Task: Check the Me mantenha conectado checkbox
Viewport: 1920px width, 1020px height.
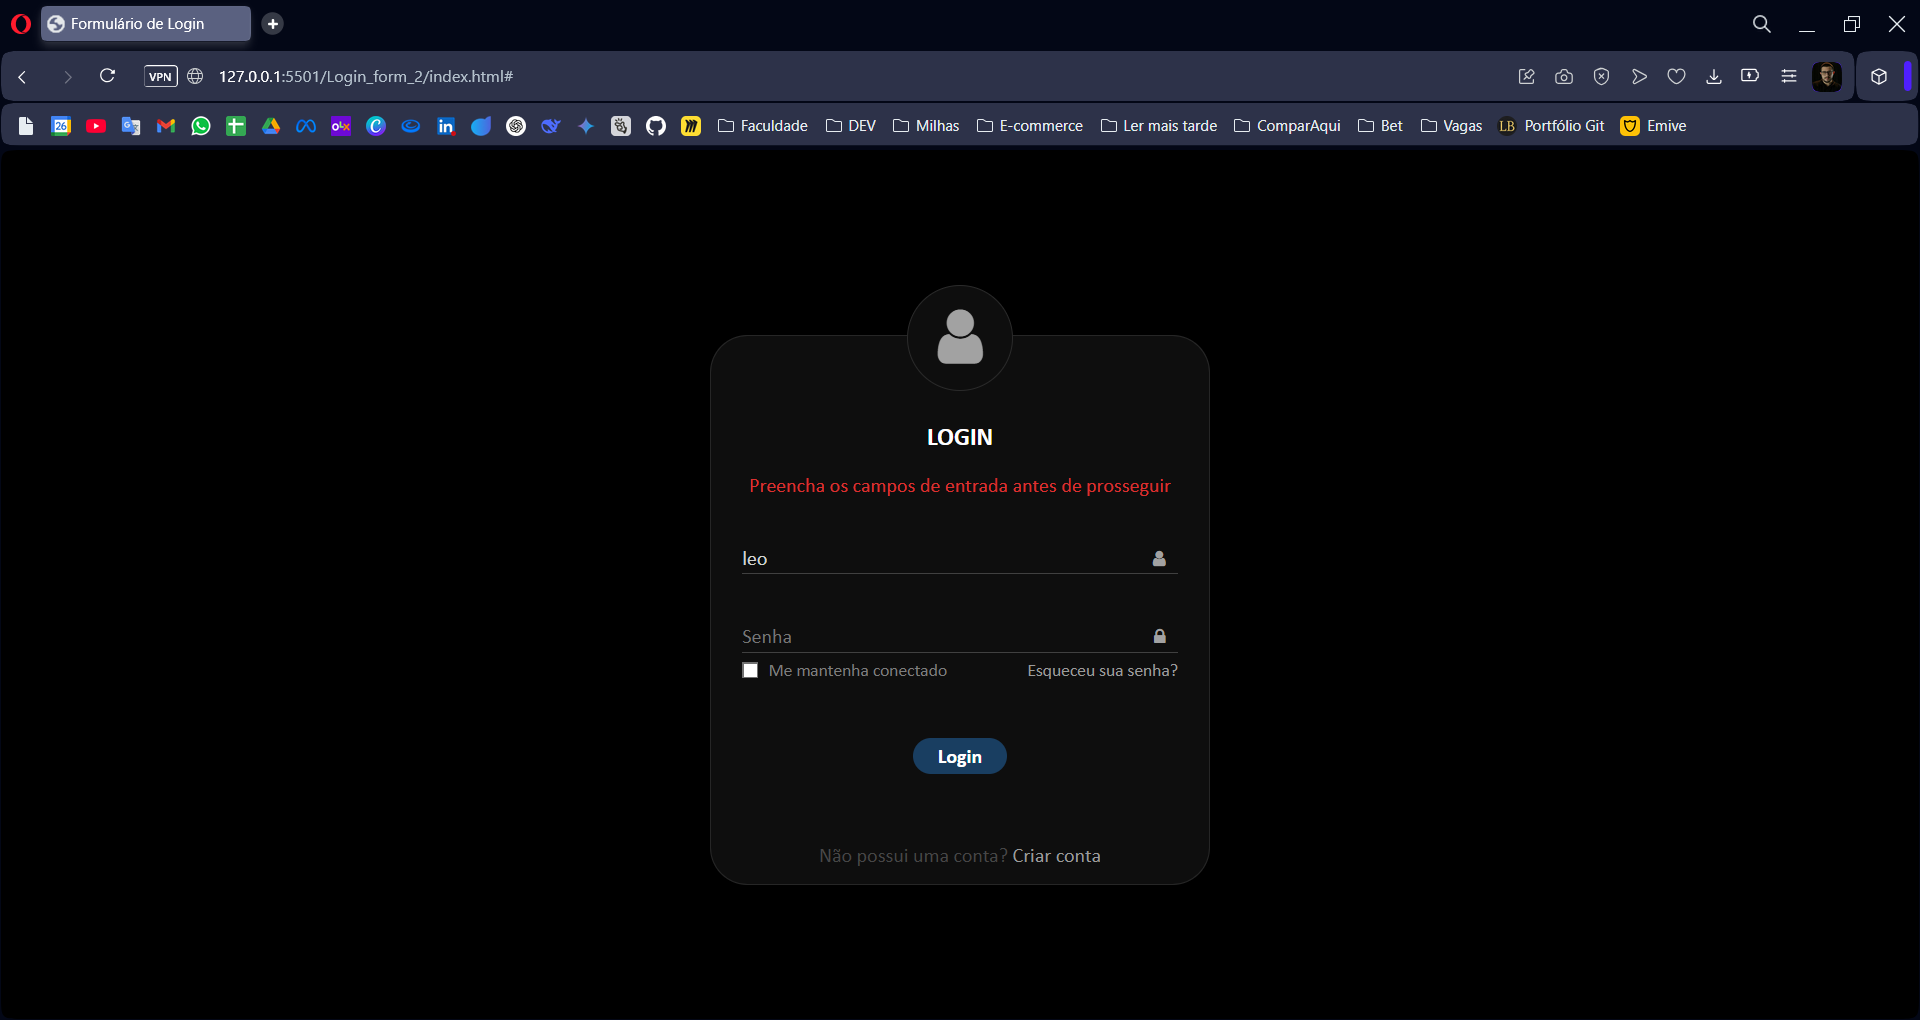Action: click(x=750, y=671)
